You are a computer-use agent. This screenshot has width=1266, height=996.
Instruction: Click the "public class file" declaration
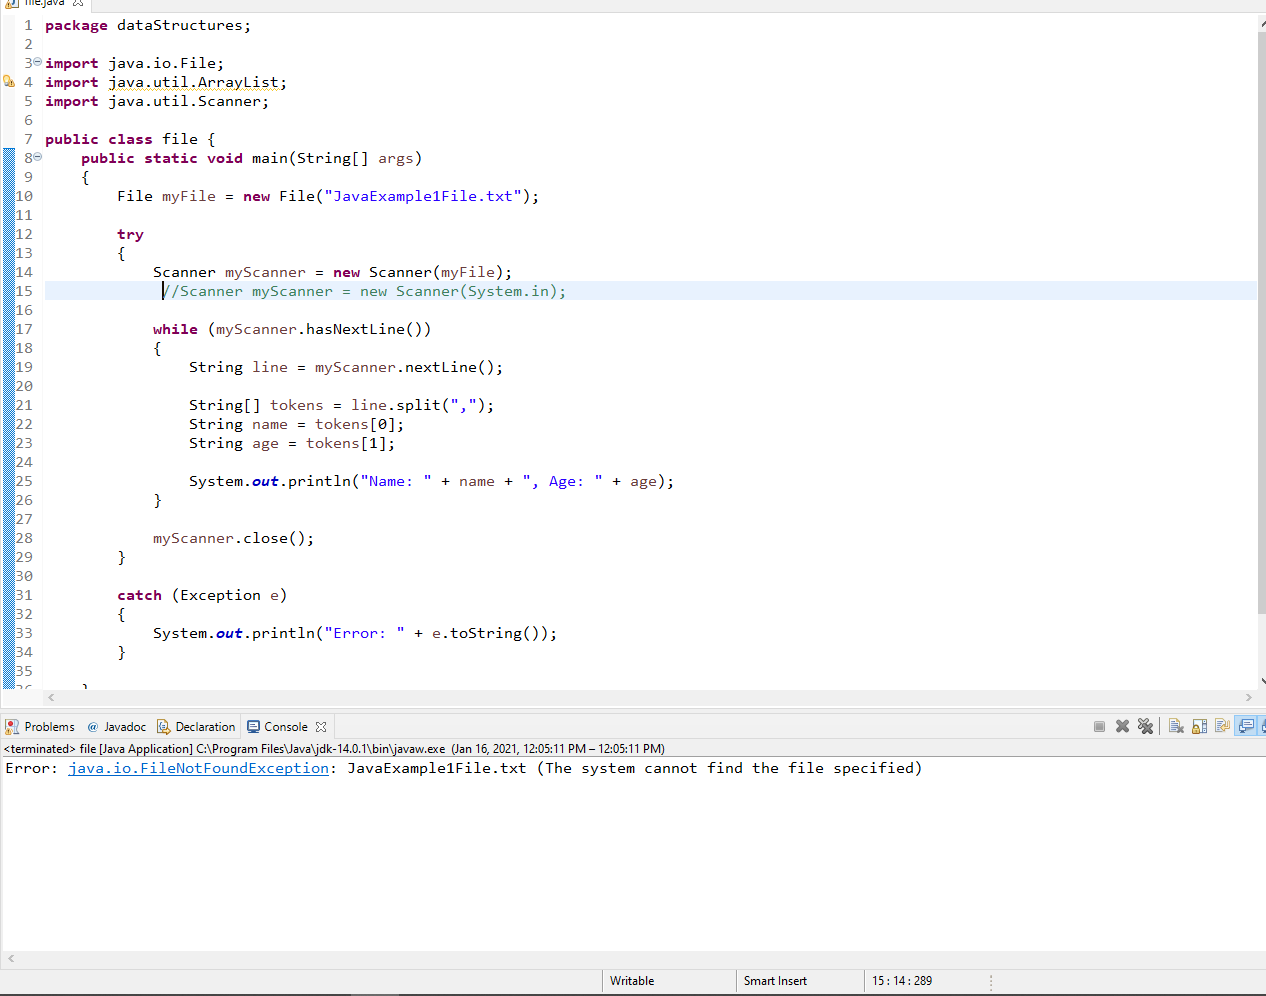[121, 139]
